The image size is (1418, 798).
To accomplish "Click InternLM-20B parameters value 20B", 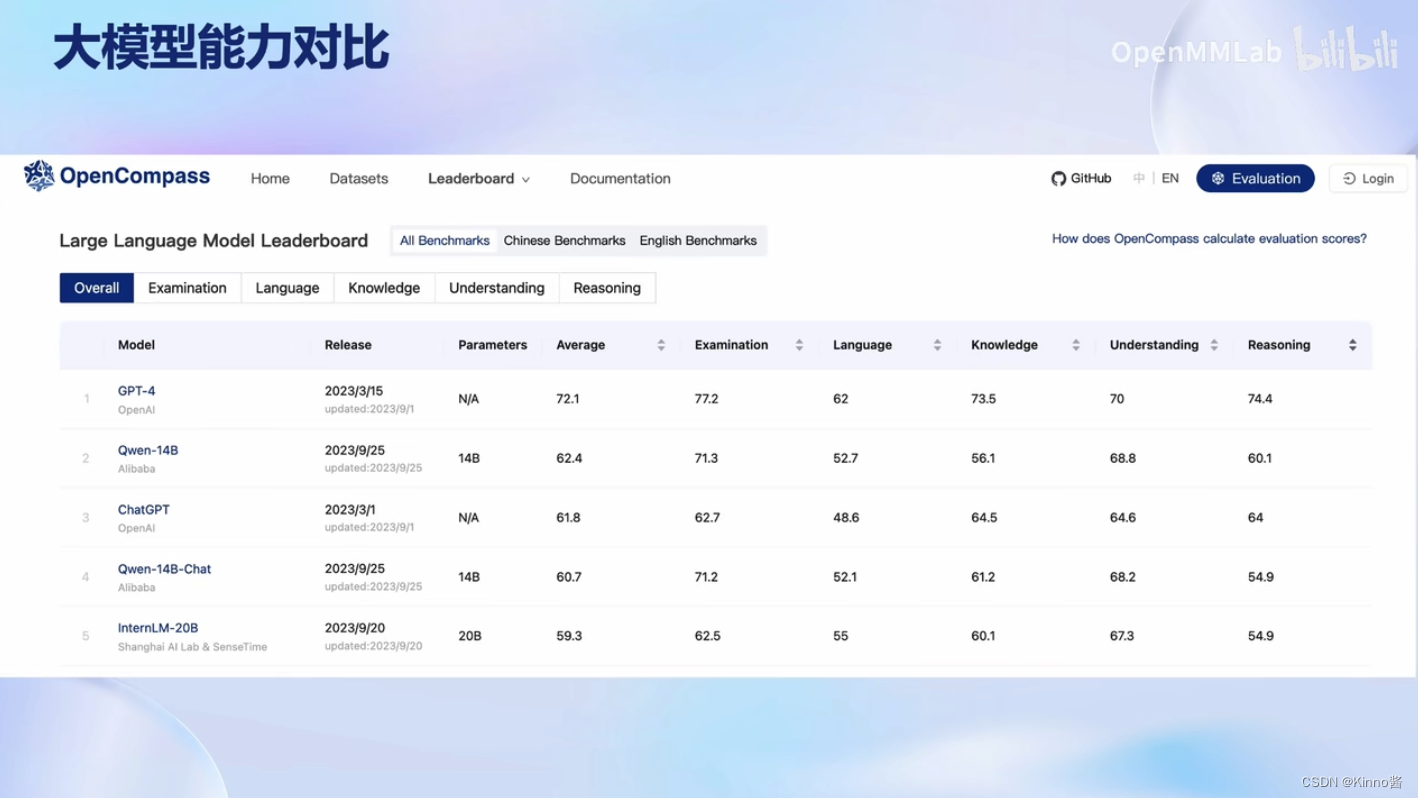I will tap(470, 636).
